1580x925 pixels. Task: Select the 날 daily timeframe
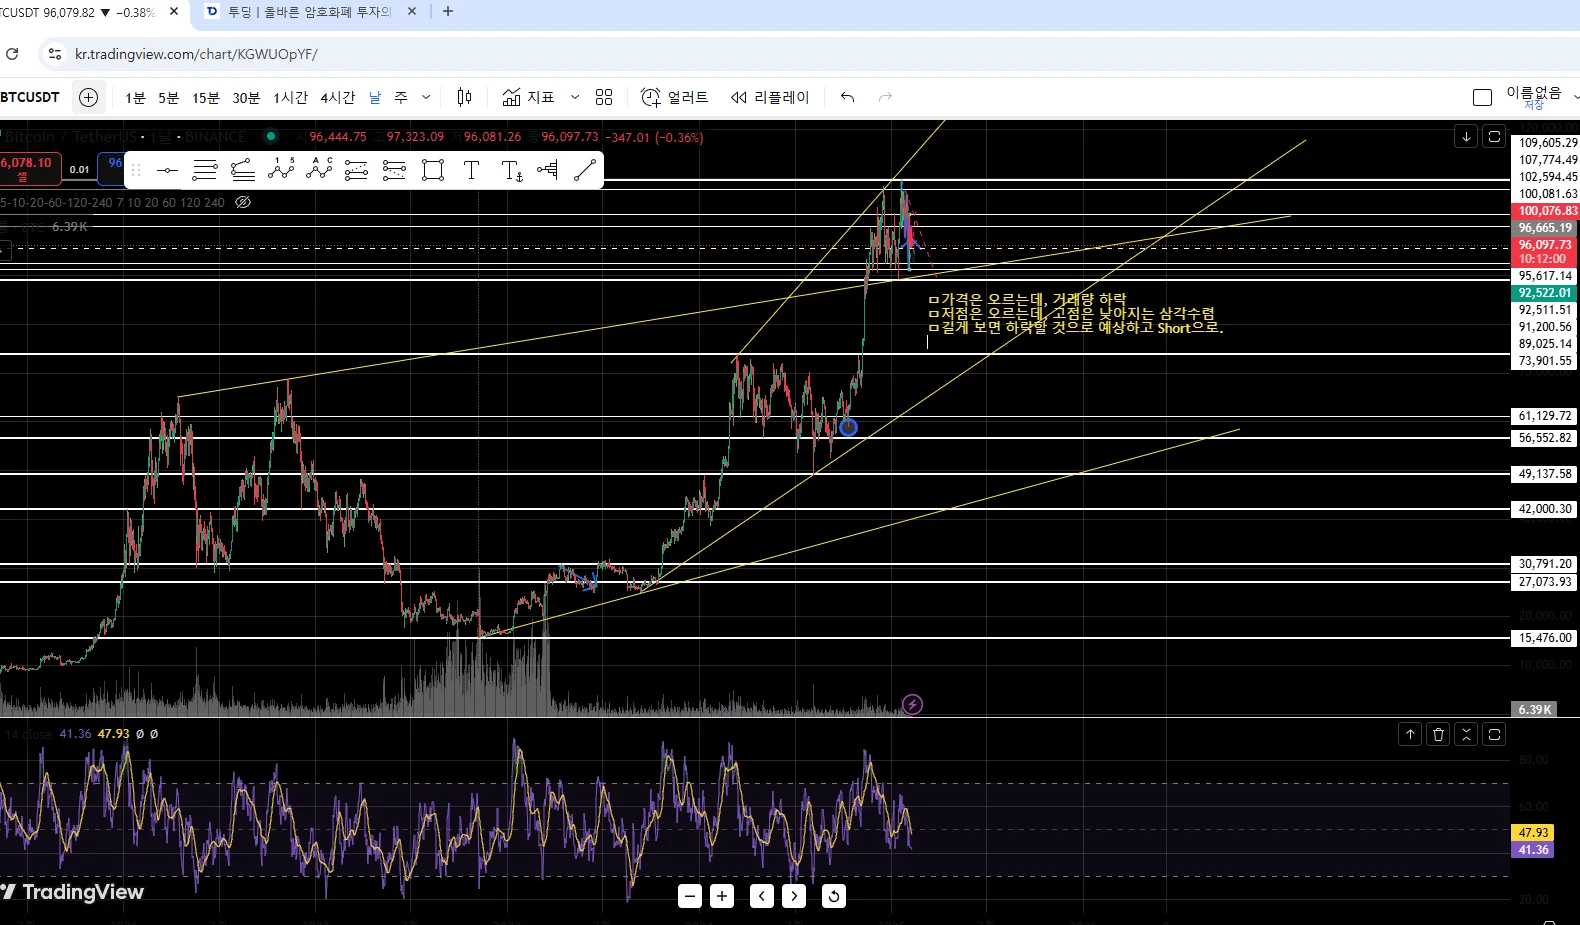375,97
